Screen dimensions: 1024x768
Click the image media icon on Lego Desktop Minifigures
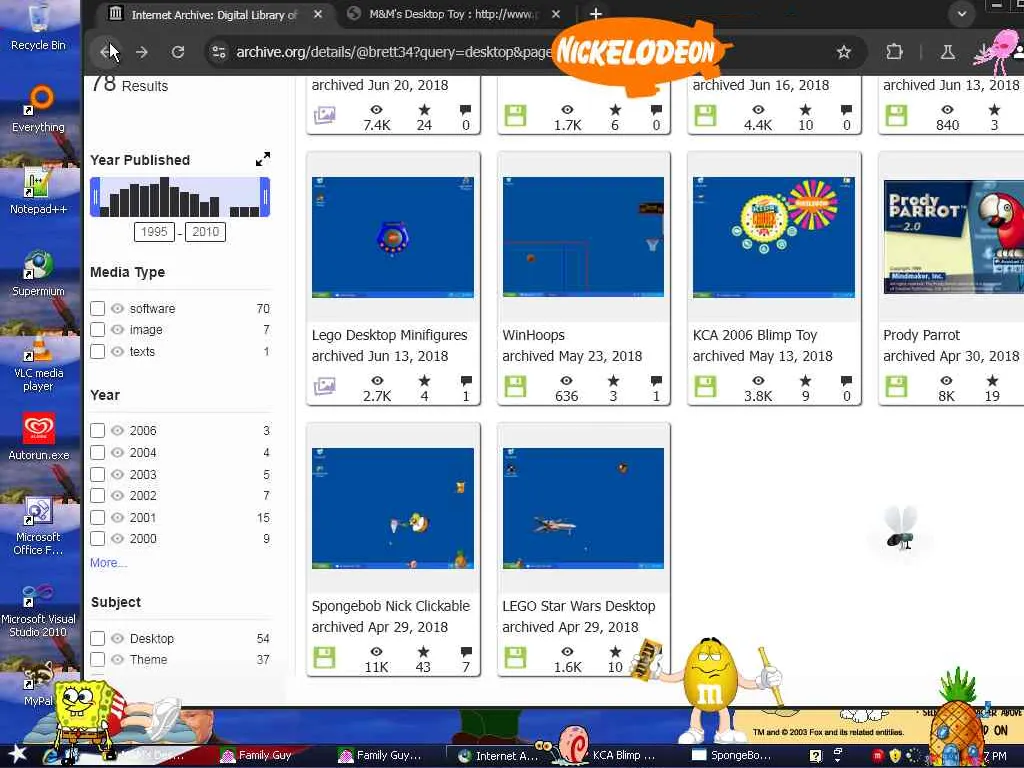tap(325, 387)
